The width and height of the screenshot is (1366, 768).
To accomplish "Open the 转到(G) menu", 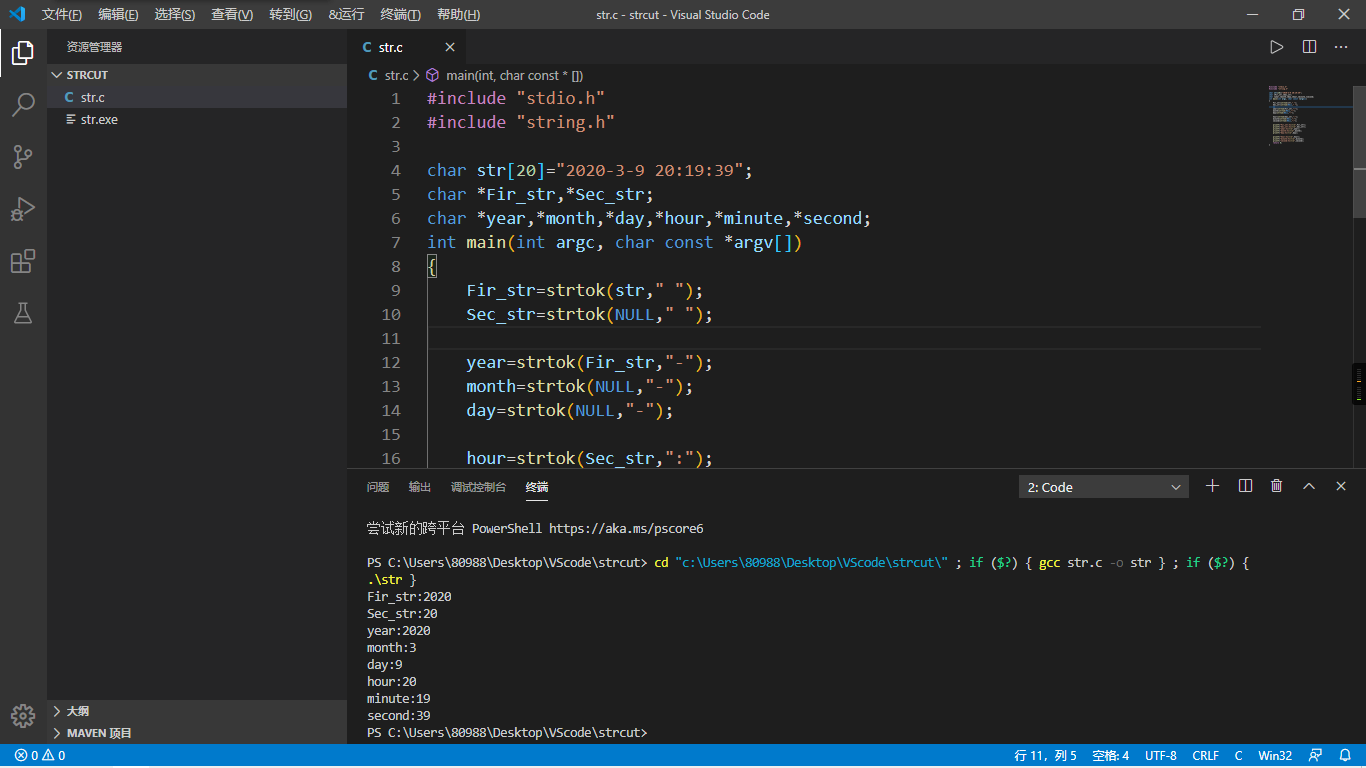I will coord(290,14).
